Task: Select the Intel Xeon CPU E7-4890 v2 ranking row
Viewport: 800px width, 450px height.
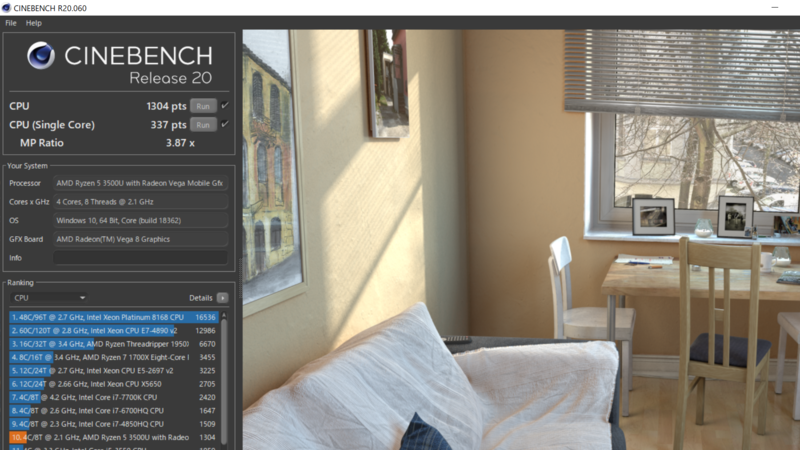Action: coord(114,331)
